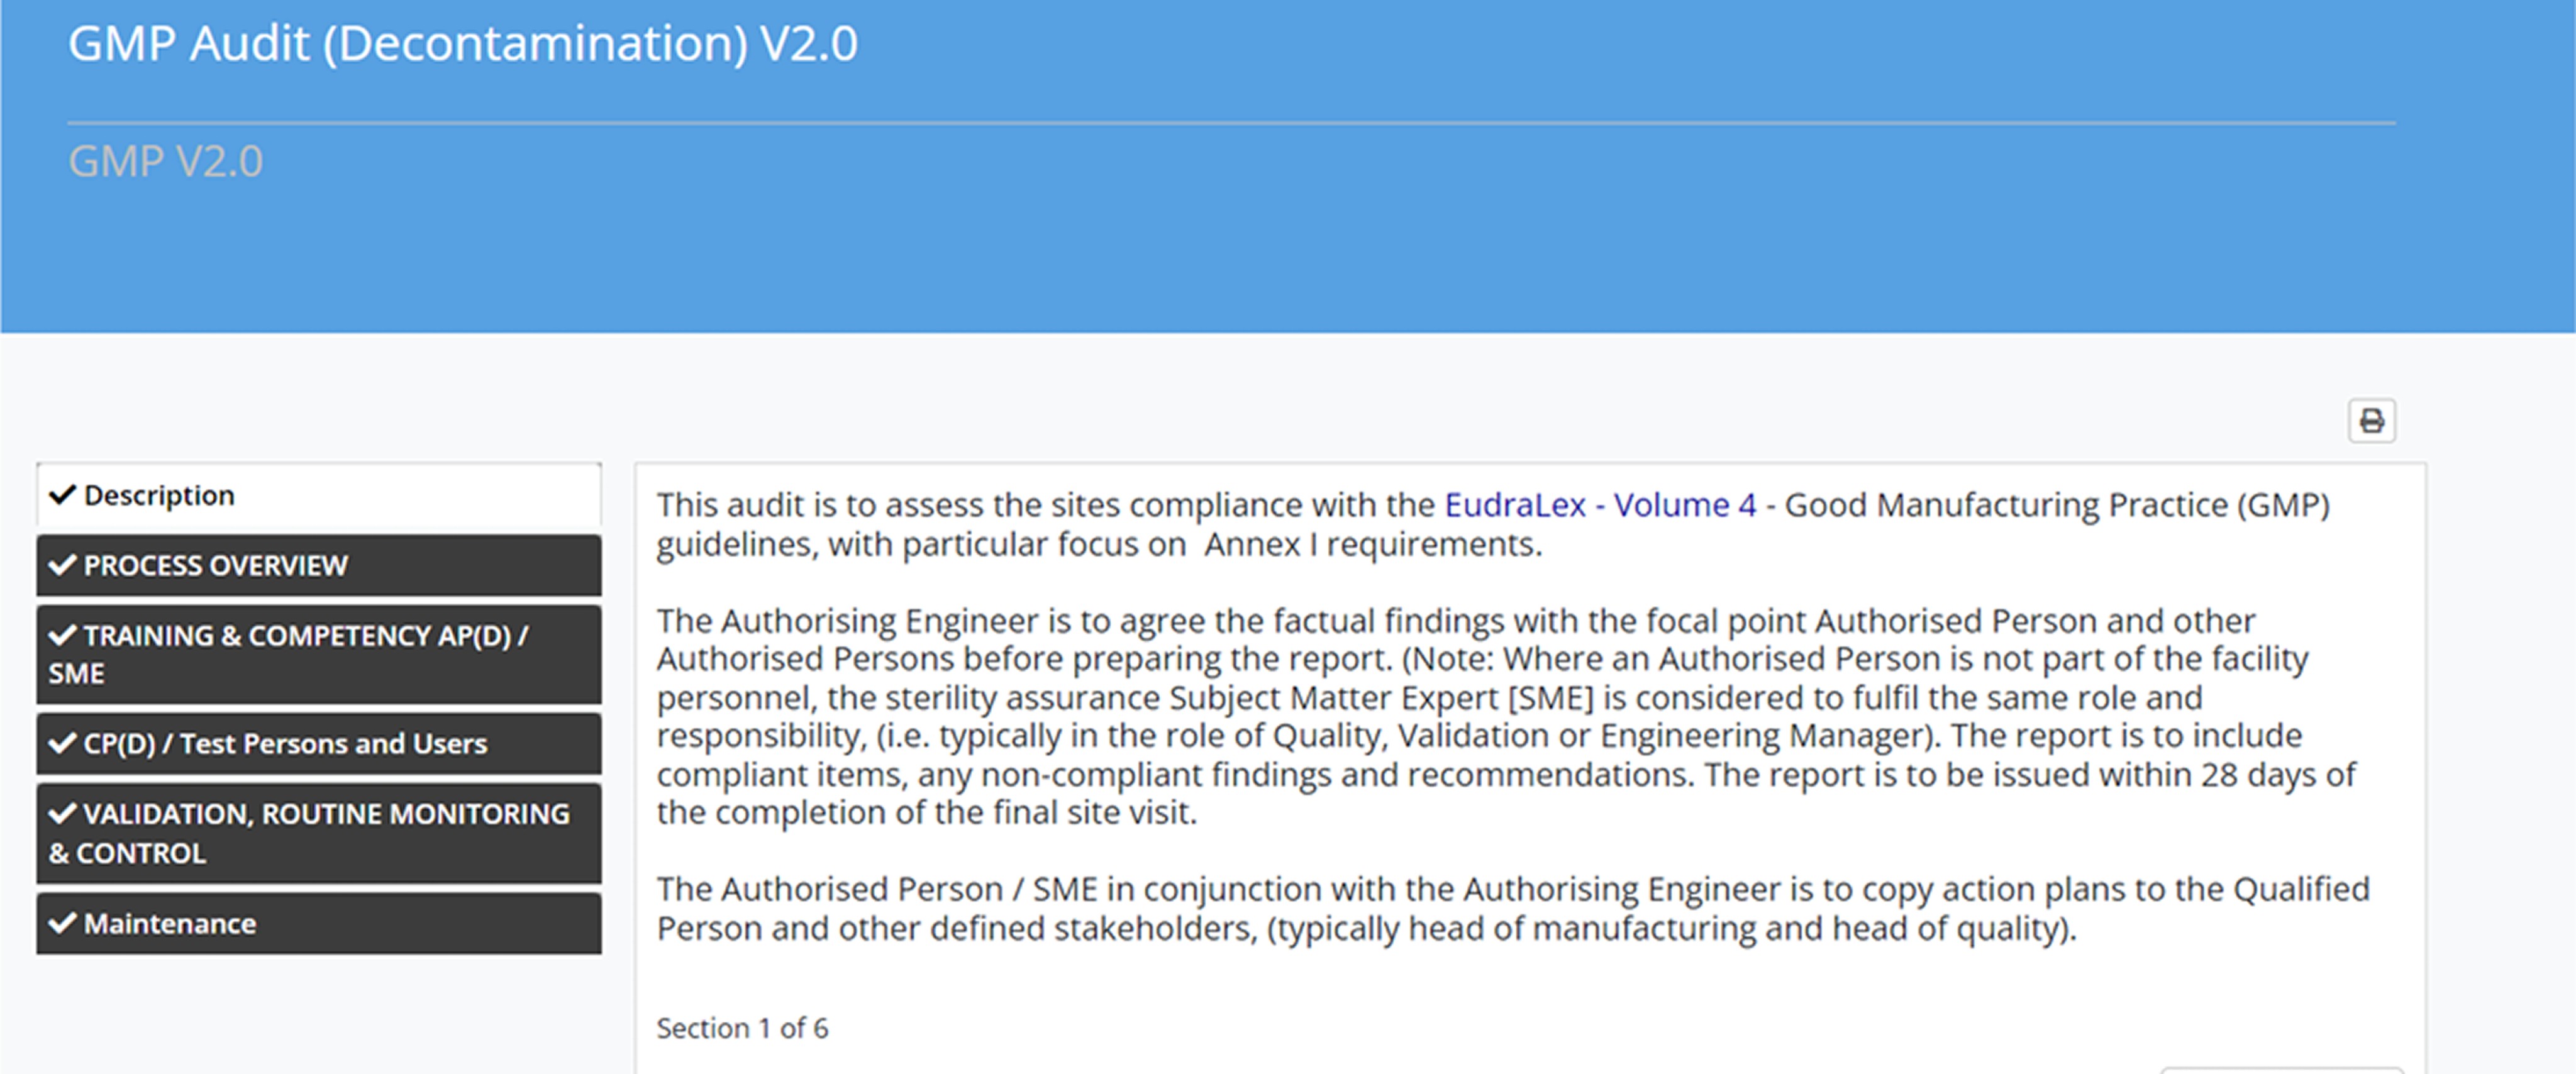Switch to TRAINING & COMPETENCY AP(D) / SME
This screenshot has width=2576, height=1074.
click(318, 654)
